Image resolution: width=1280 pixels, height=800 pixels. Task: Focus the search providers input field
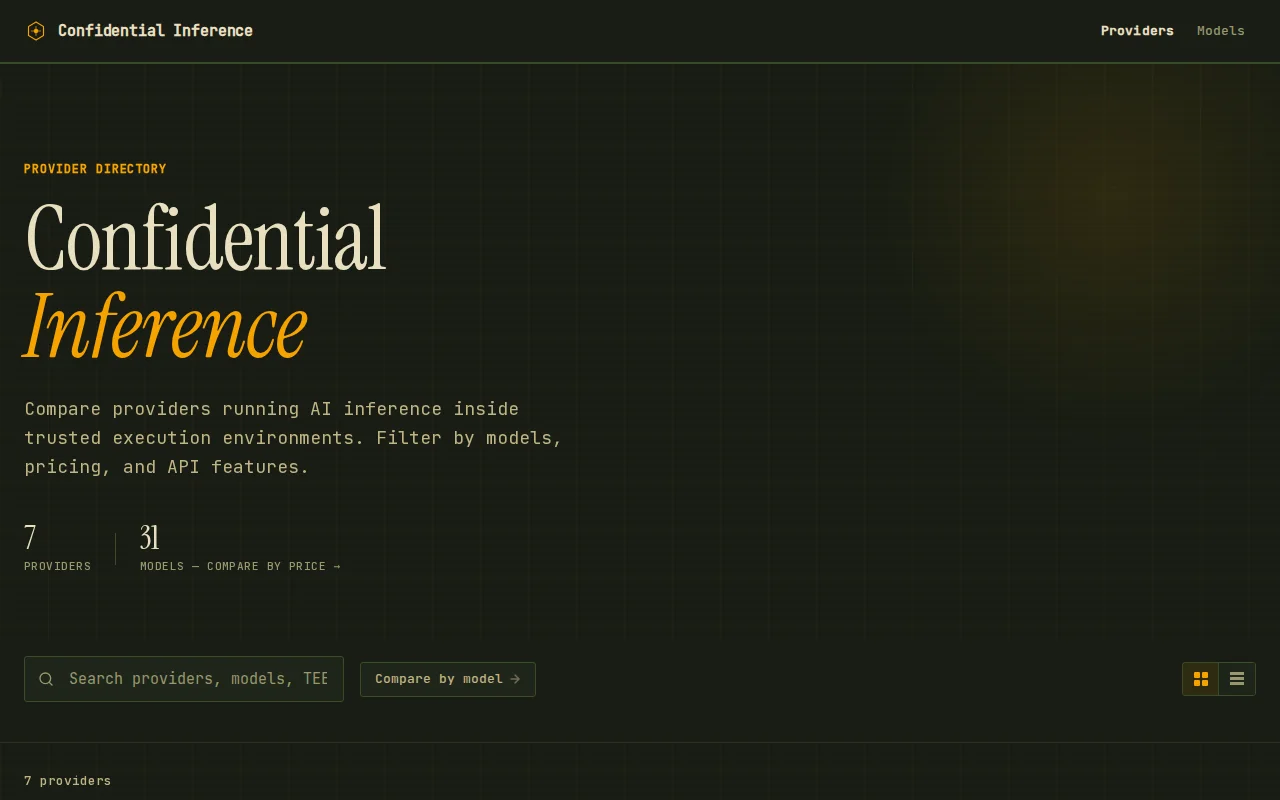(184, 679)
